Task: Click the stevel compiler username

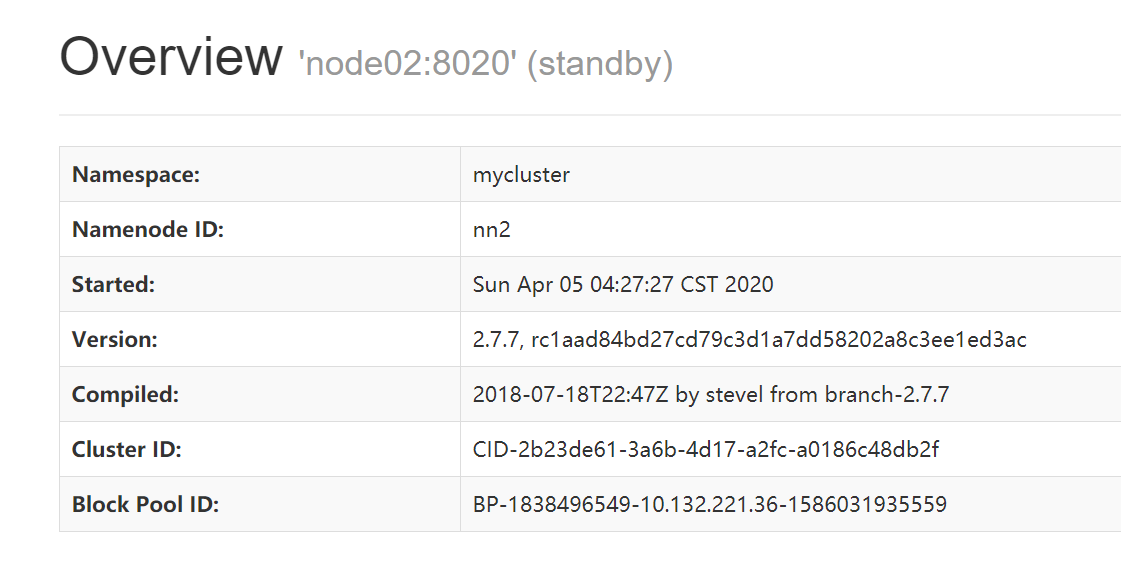Action: [734, 395]
